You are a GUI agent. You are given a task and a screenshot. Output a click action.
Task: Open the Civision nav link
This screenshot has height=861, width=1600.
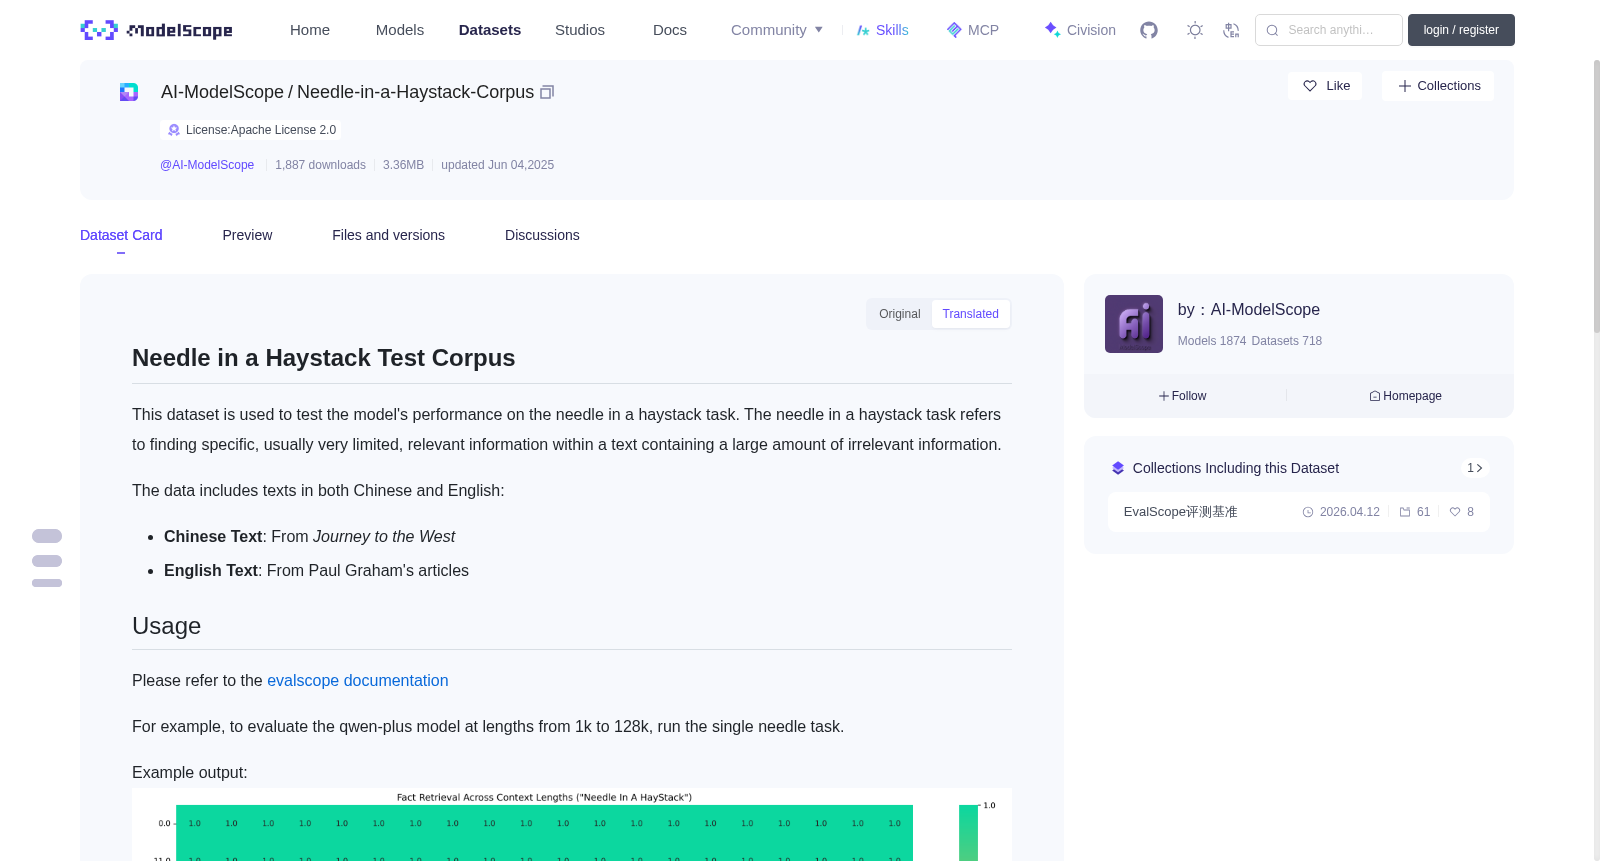(x=1080, y=30)
